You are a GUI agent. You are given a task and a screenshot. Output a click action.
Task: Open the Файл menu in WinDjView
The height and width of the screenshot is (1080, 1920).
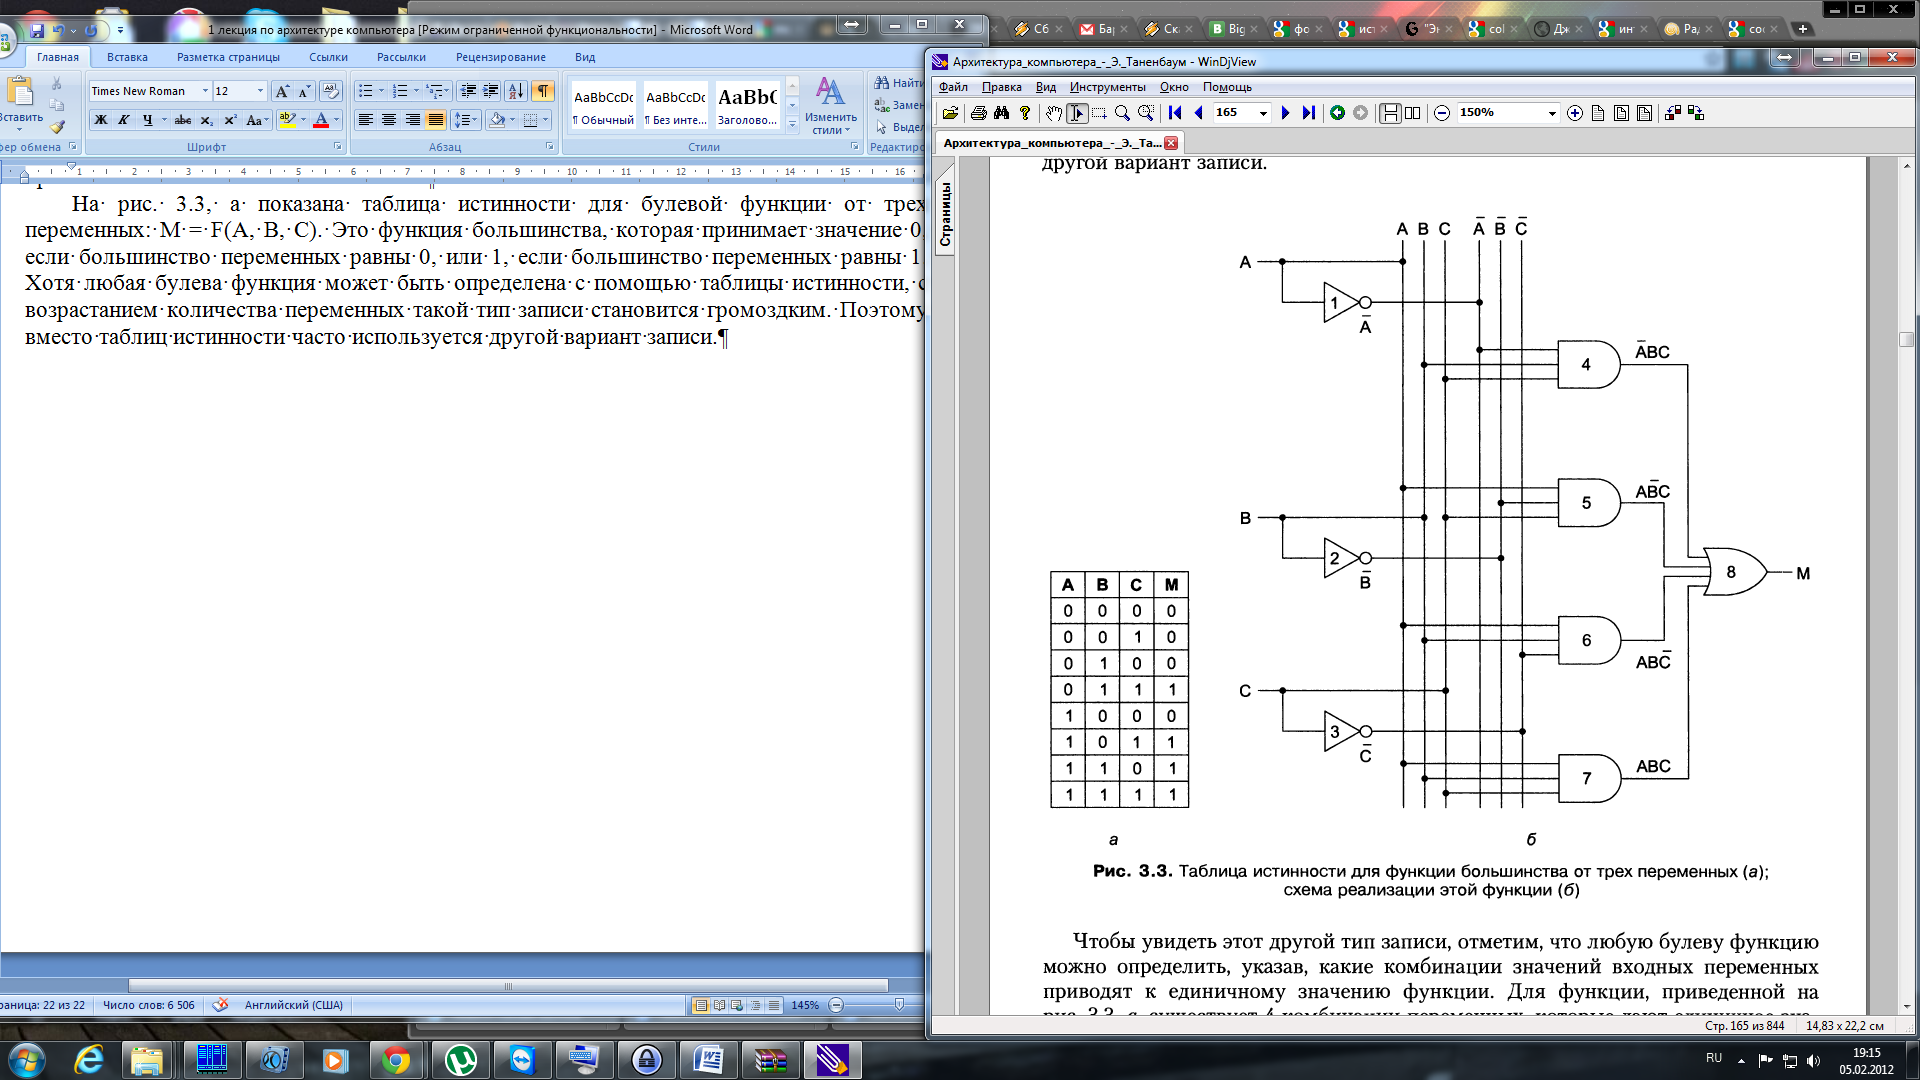pyautogui.click(x=953, y=87)
